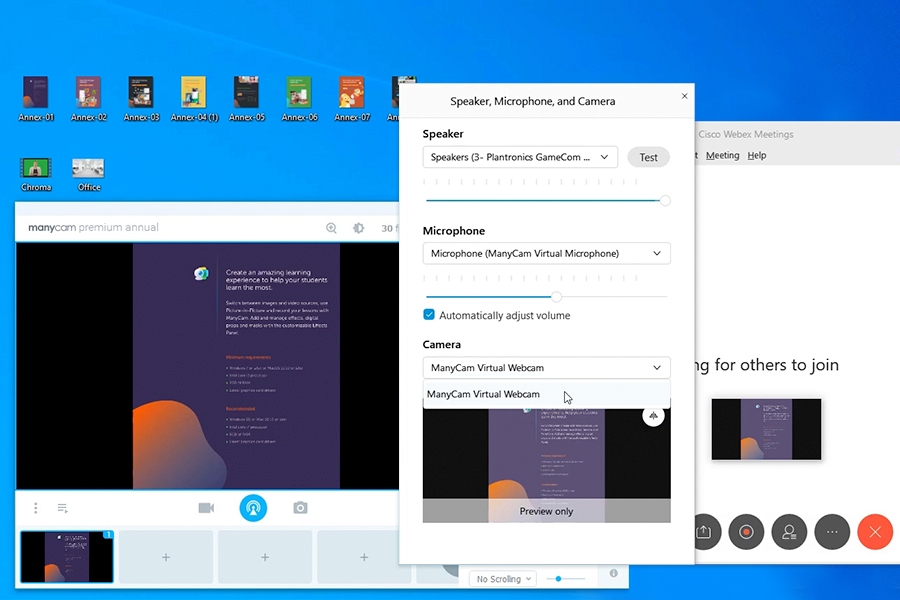Click mirror icon on camera preview
Viewport: 900px width, 600px height.
pyautogui.click(x=653, y=416)
